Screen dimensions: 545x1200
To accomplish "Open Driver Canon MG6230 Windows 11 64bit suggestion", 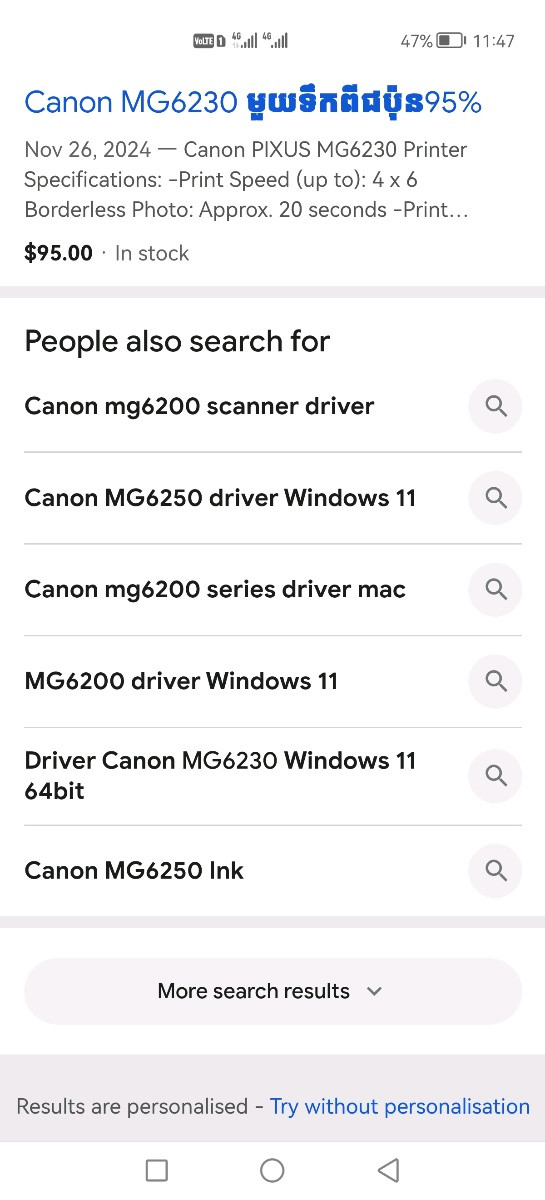I will (220, 775).
